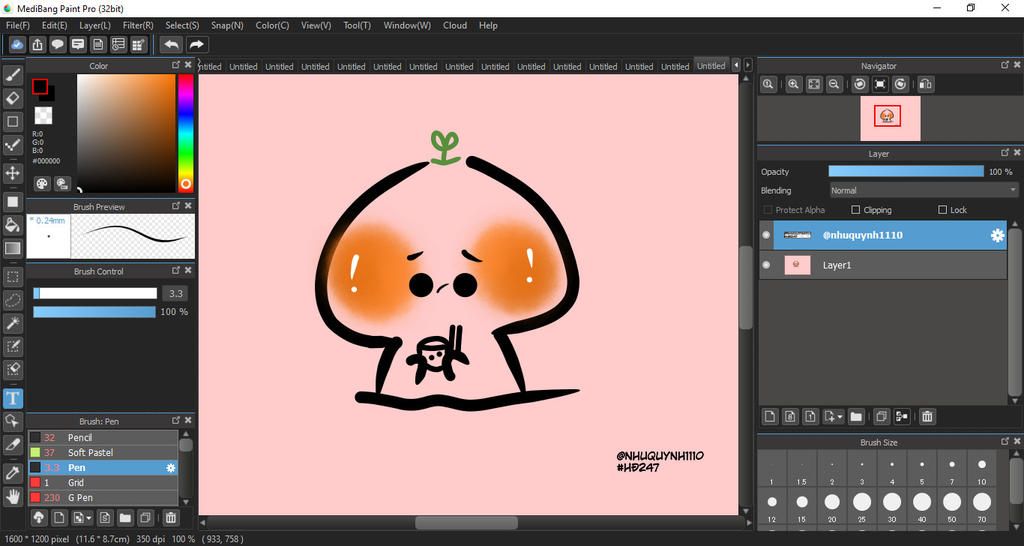Click the Undo arrow
Screen dimensions: 1024x546
click(172, 44)
